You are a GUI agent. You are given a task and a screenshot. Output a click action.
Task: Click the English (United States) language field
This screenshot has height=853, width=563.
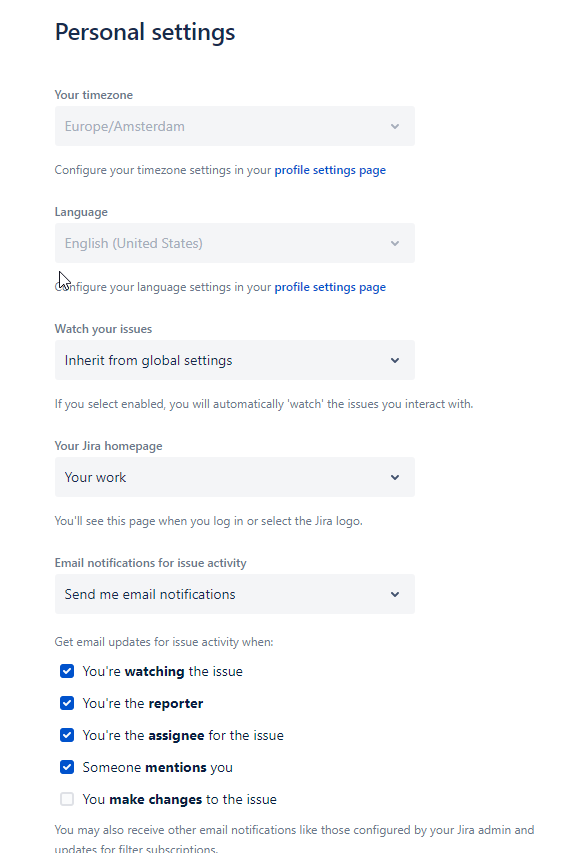click(234, 243)
